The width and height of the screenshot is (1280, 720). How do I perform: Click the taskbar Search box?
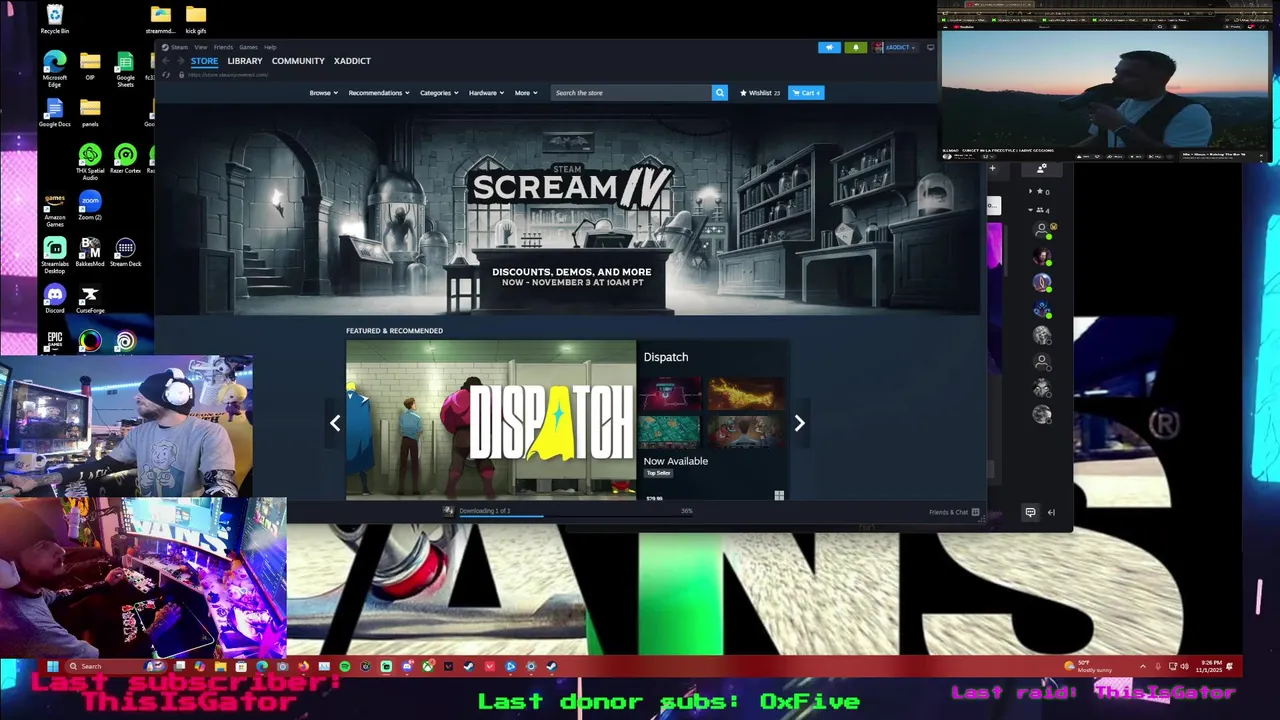coord(115,666)
